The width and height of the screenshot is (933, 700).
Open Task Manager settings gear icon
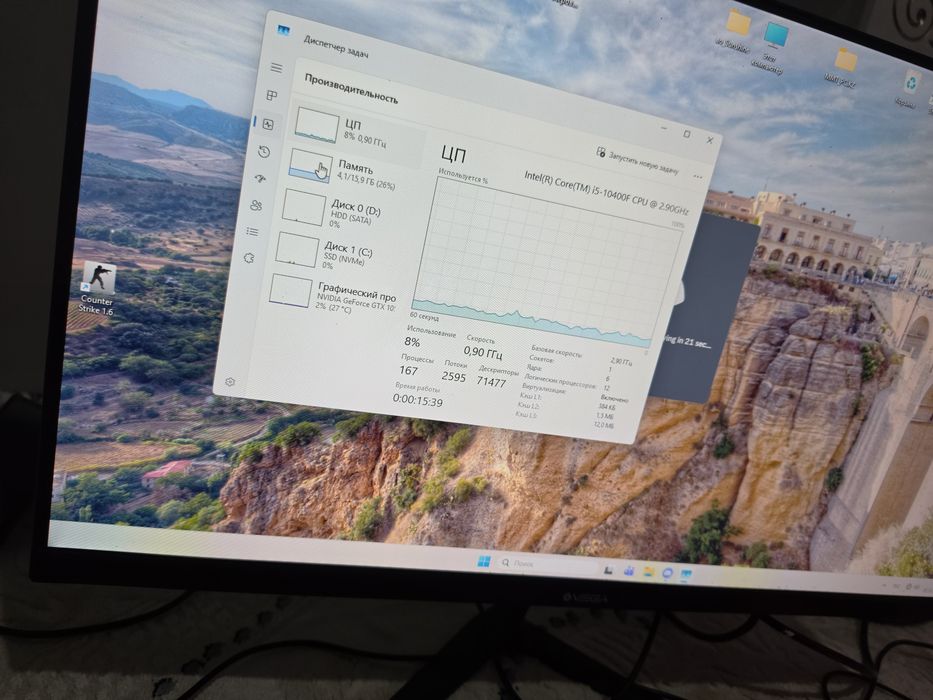pyautogui.click(x=230, y=382)
